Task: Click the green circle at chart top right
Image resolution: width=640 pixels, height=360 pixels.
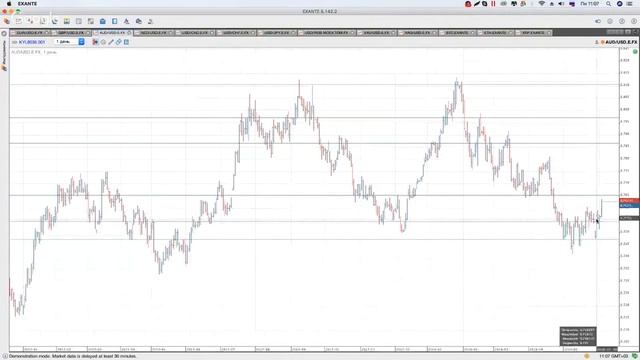Action: [635, 52]
